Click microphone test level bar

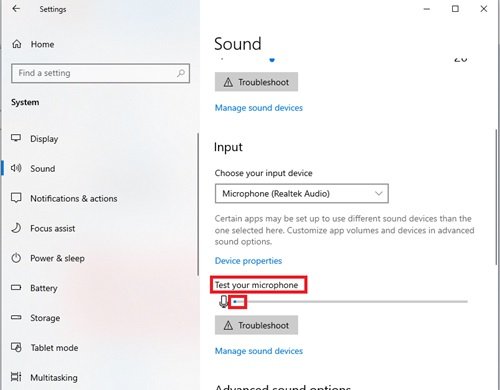350,302
